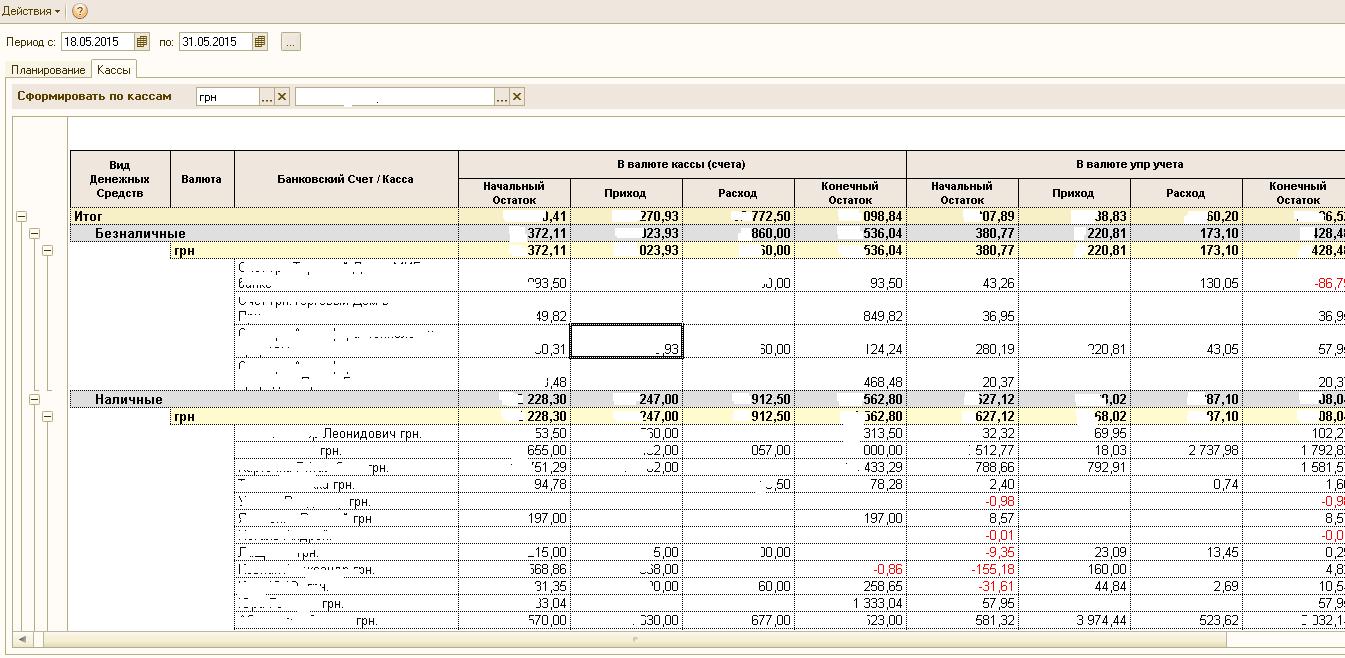Click the В валюте кассы (счета) header

coord(682,164)
